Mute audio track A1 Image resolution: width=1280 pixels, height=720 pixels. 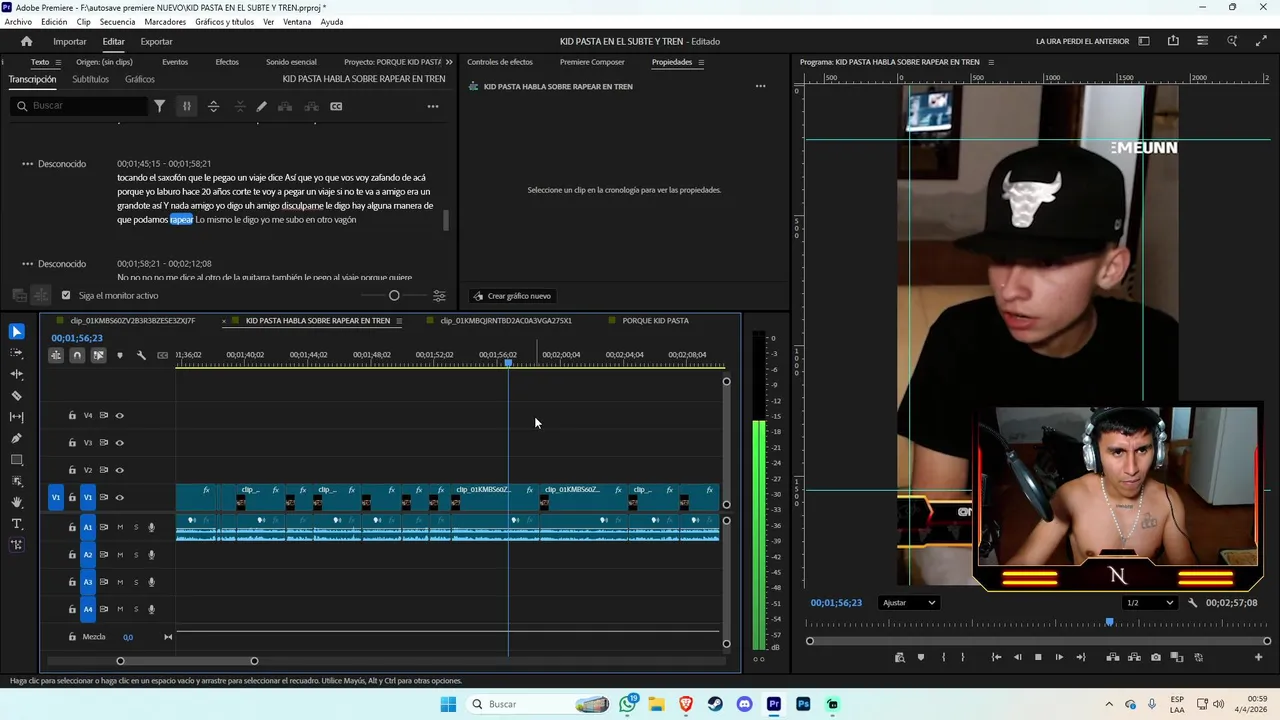pyautogui.click(x=120, y=527)
